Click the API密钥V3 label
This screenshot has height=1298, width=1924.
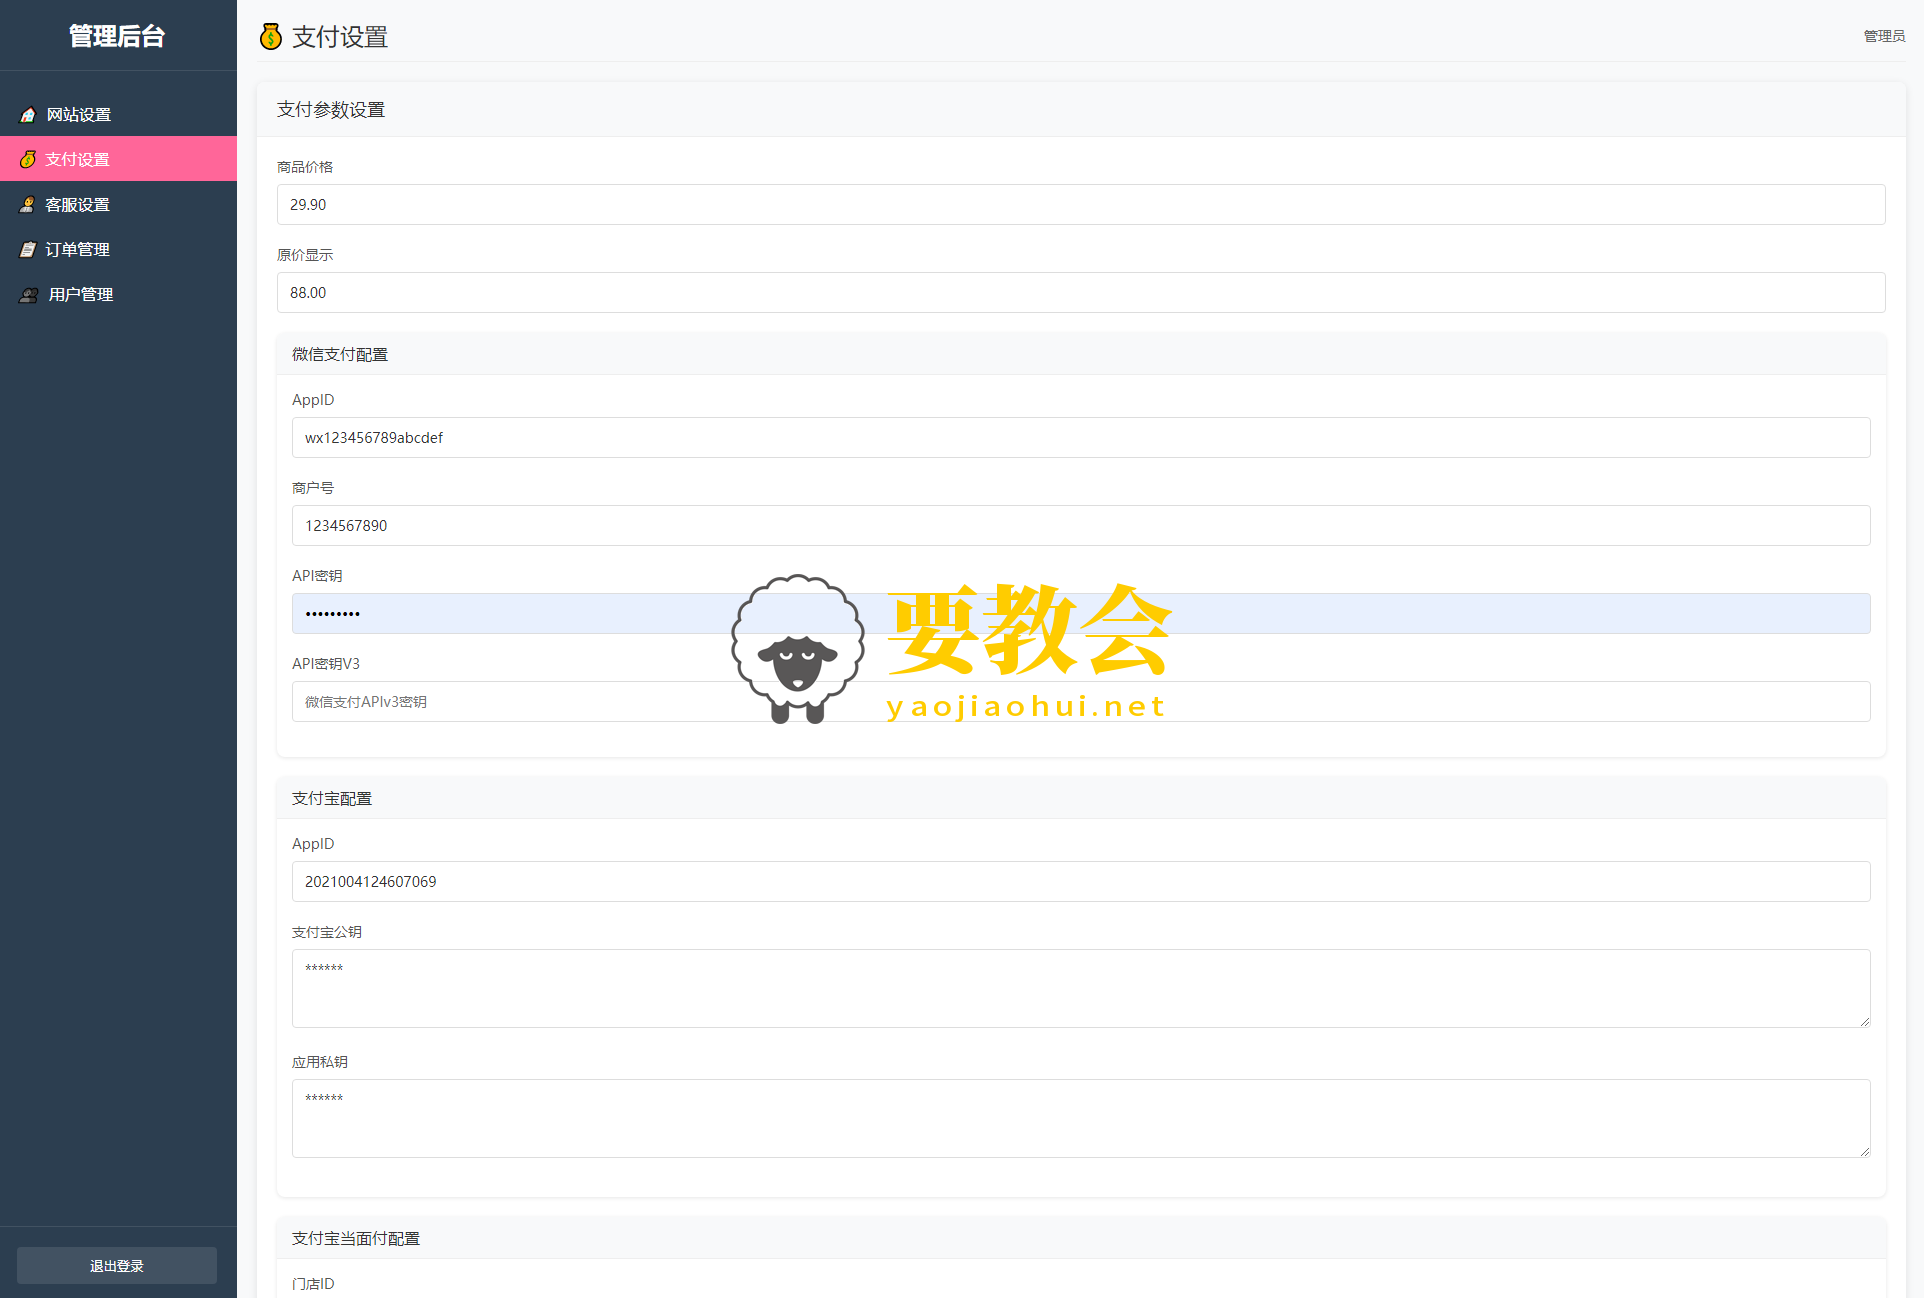[x=326, y=664]
